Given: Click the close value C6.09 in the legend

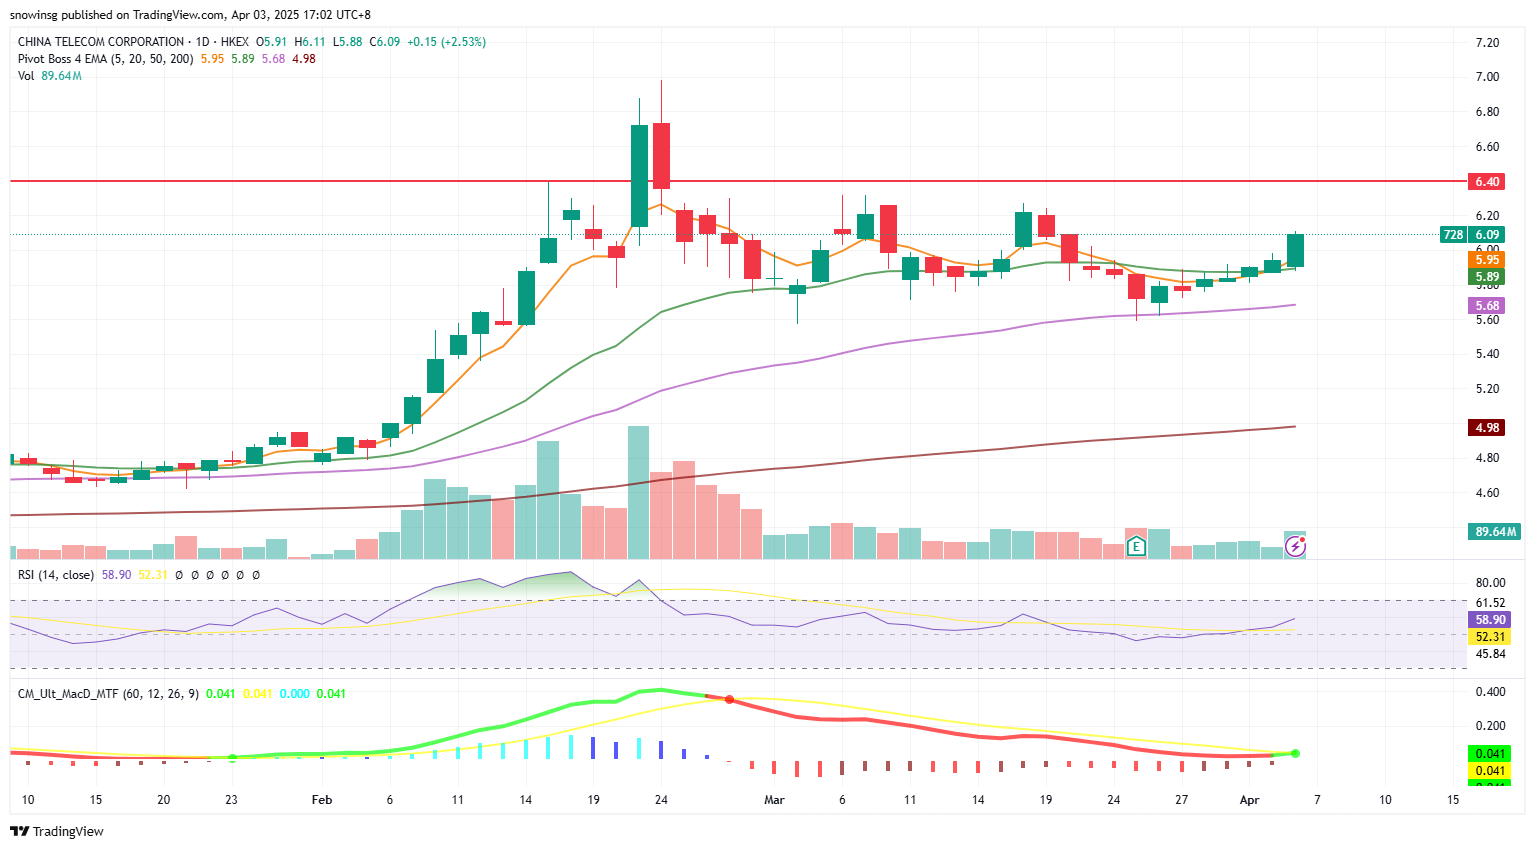Looking at the screenshot, I should (385, 42).
